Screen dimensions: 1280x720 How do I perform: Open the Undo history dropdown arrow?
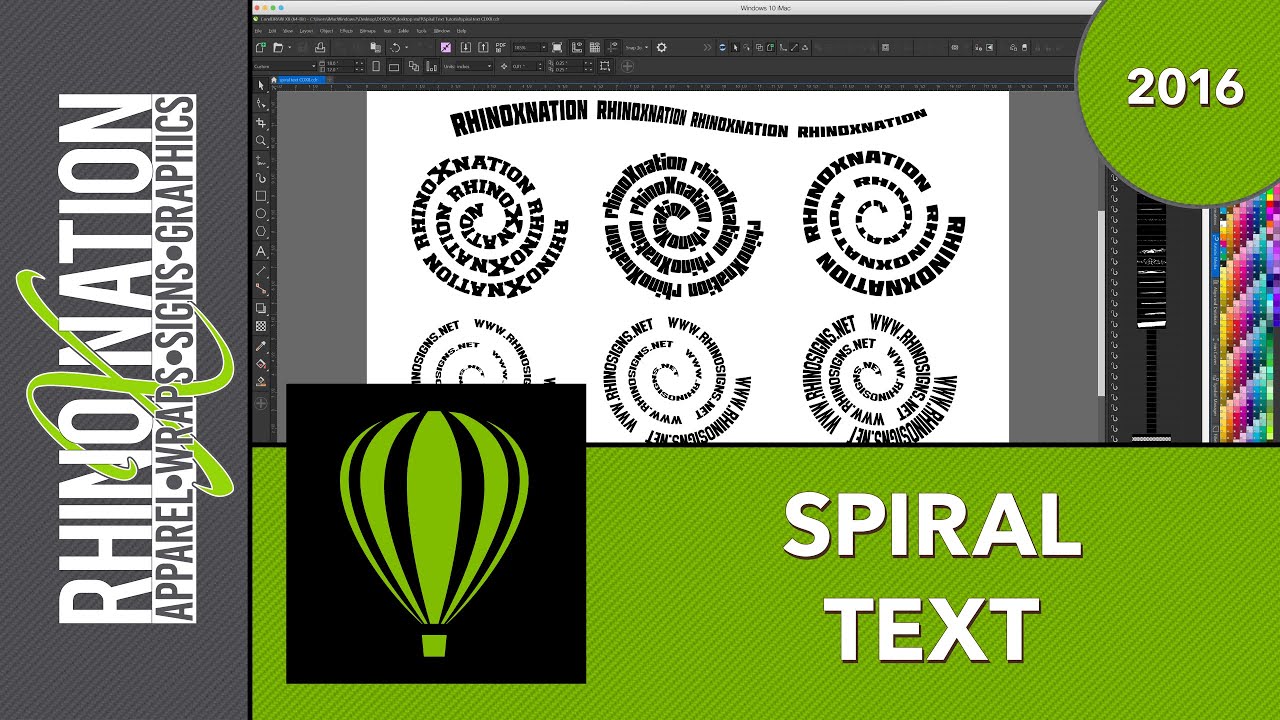coord(406,47)
